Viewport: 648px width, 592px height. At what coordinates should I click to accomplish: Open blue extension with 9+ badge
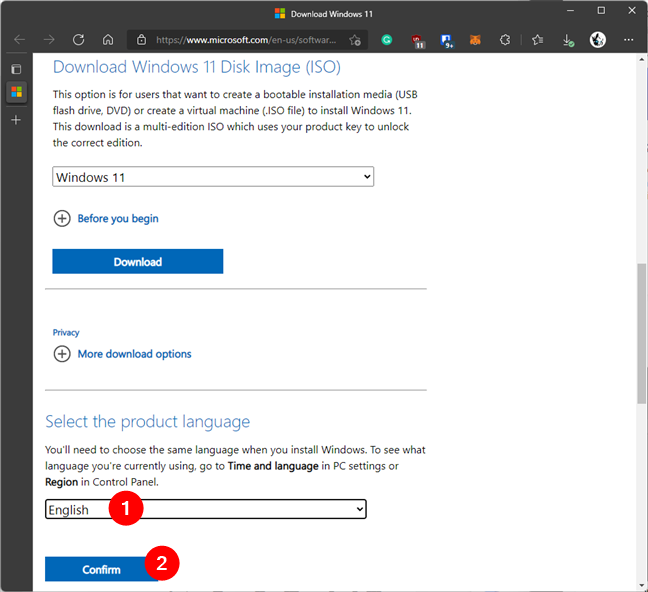pos(447,41)
